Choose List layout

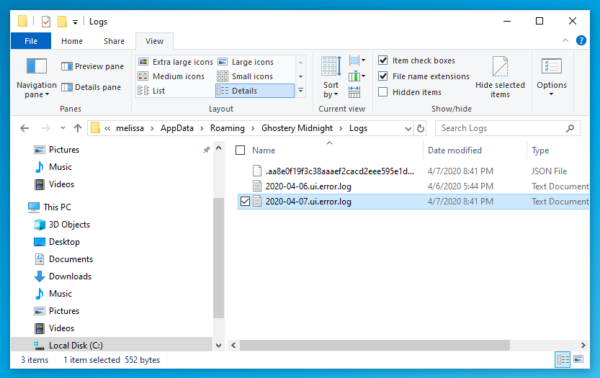151,91
